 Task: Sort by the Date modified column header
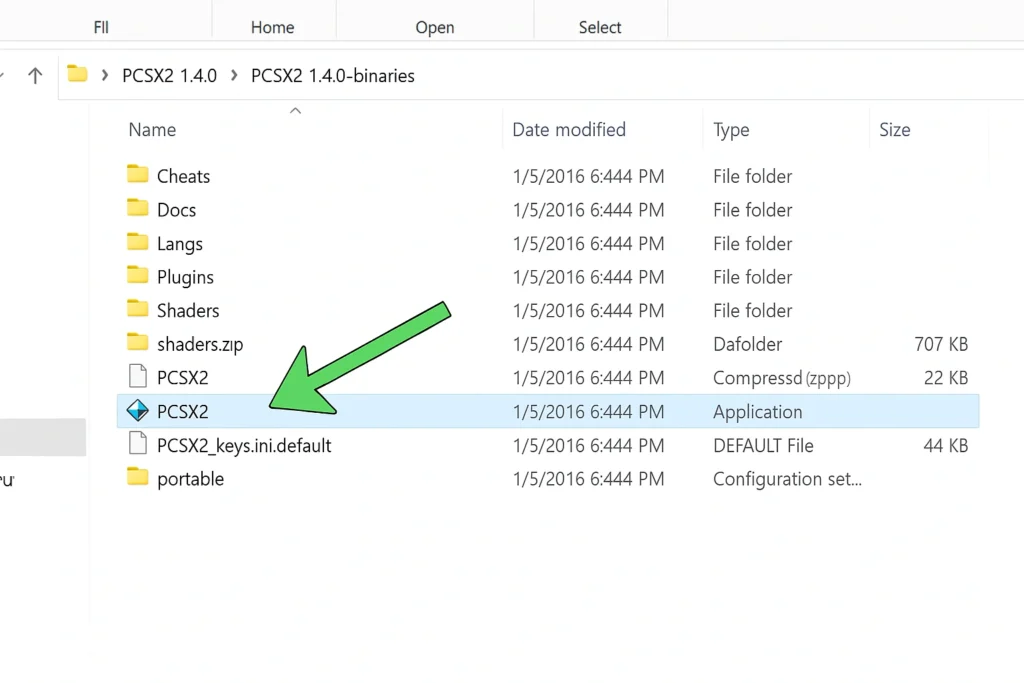point(569,130)
